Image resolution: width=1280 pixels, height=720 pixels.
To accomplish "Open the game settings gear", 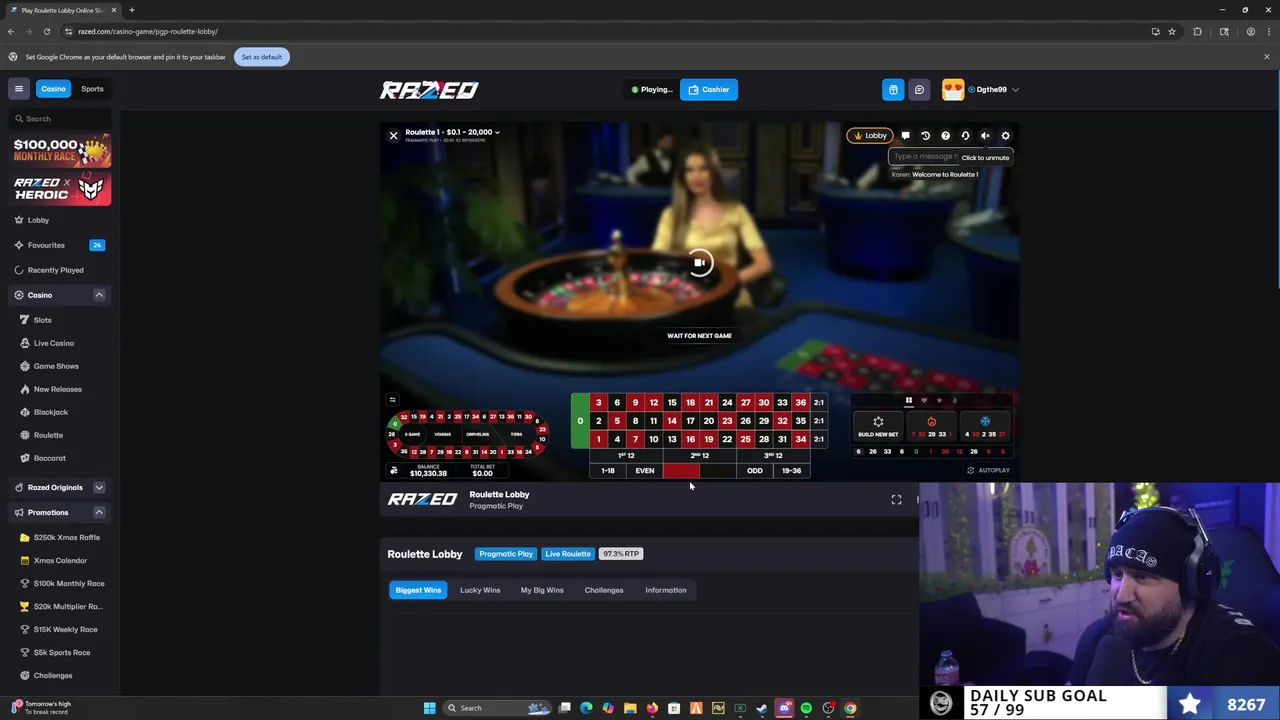I will pos(1005,136).
